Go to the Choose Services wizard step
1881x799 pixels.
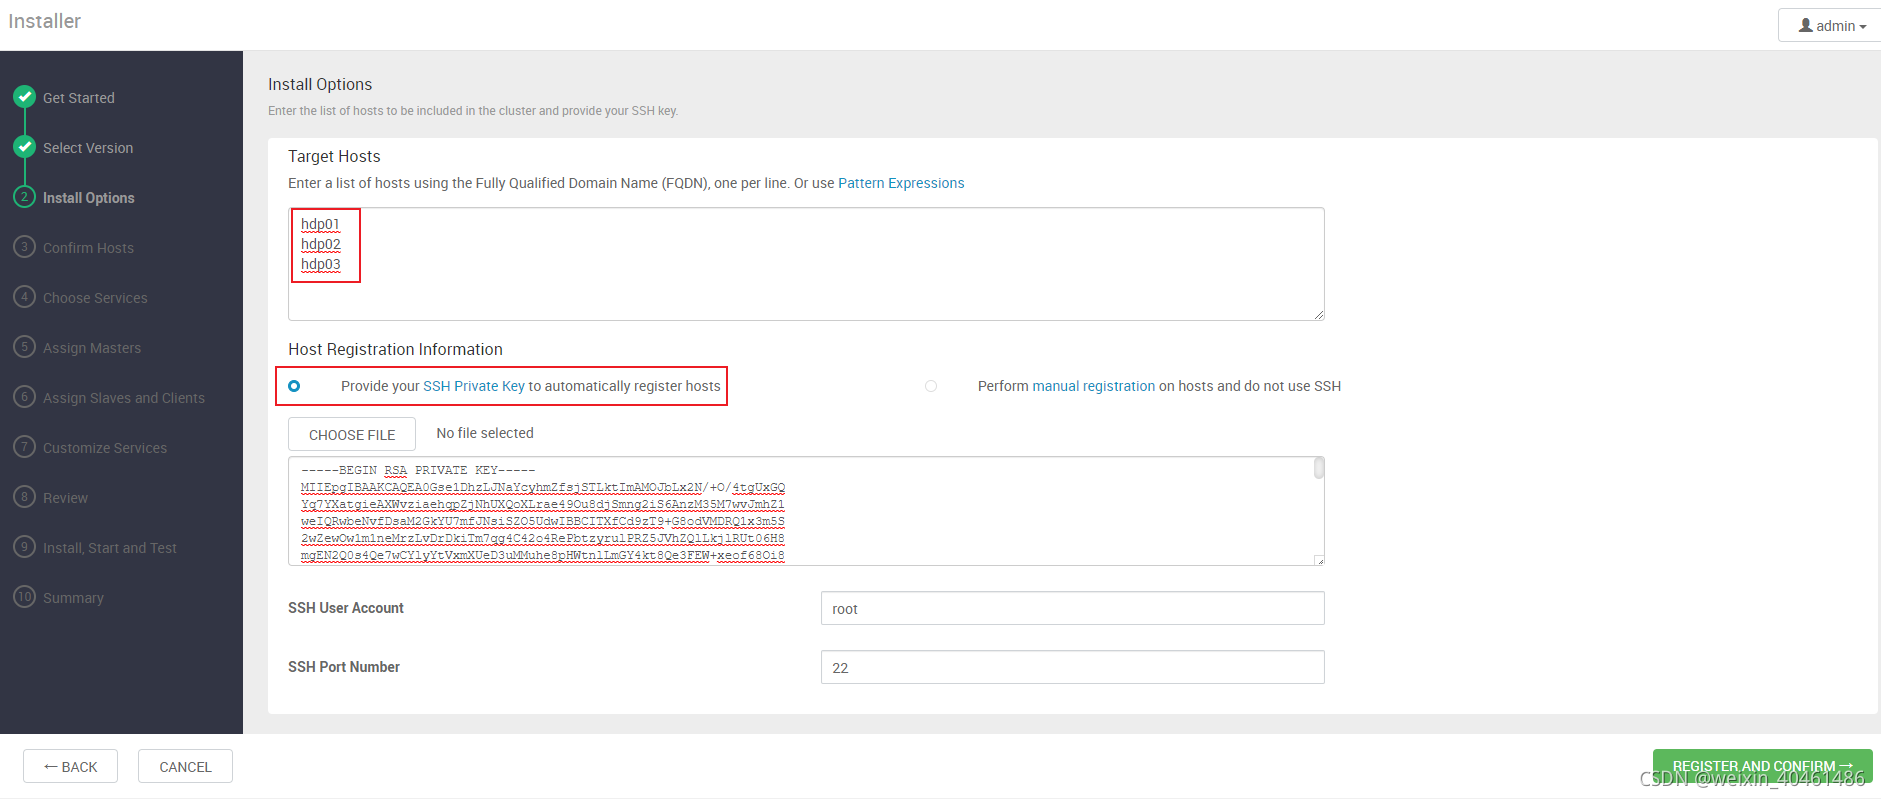pyautogui.click(x=95, y=298)
